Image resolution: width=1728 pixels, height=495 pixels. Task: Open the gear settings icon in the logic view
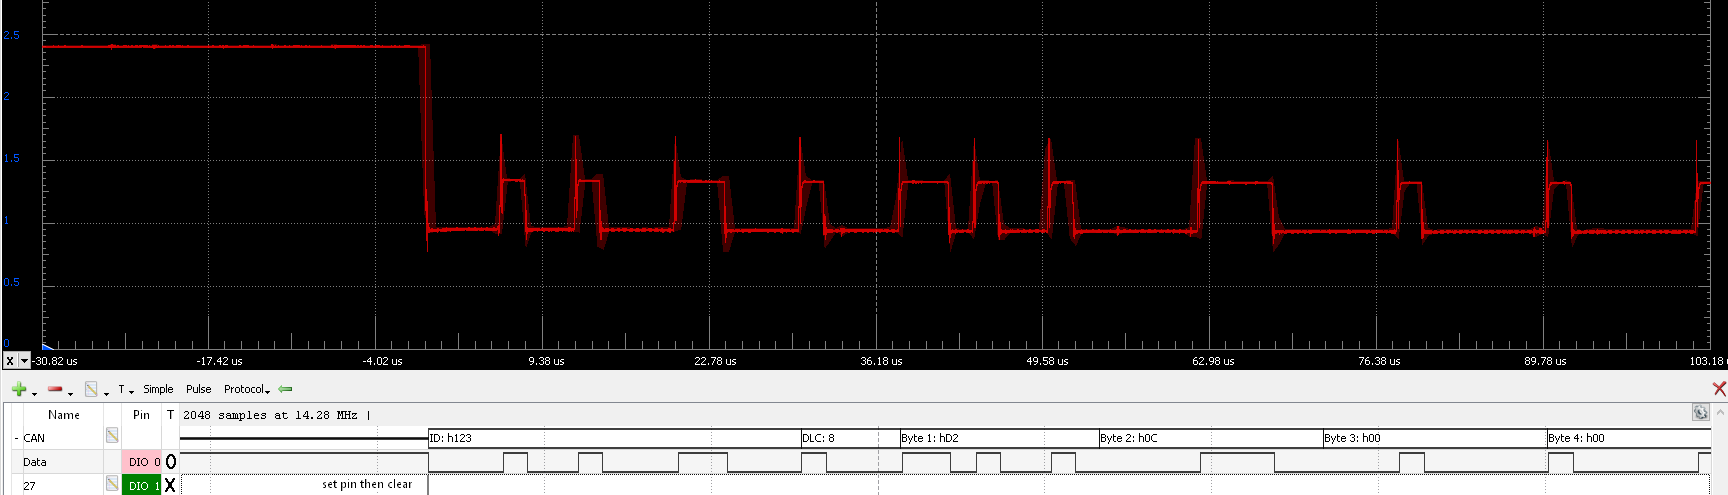(x=1700, y=413)
